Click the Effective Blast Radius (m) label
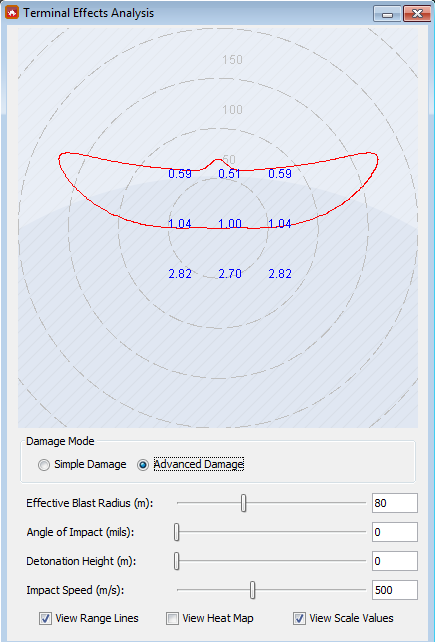The width and height of the screenshot is (435, 642). [90, 503]
